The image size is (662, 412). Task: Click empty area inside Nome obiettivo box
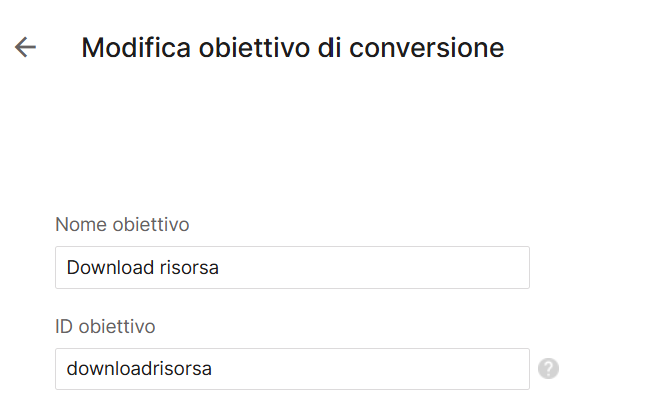372,268
